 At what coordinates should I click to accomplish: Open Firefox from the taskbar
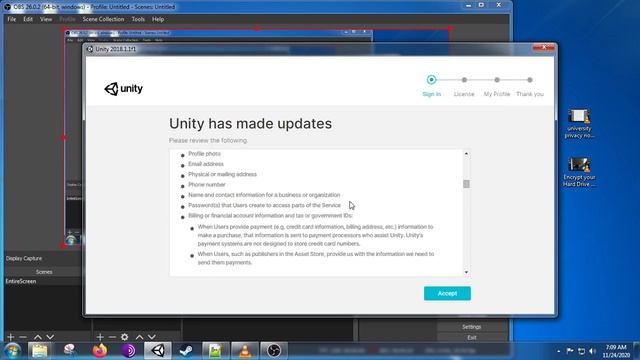coord(99,351)
